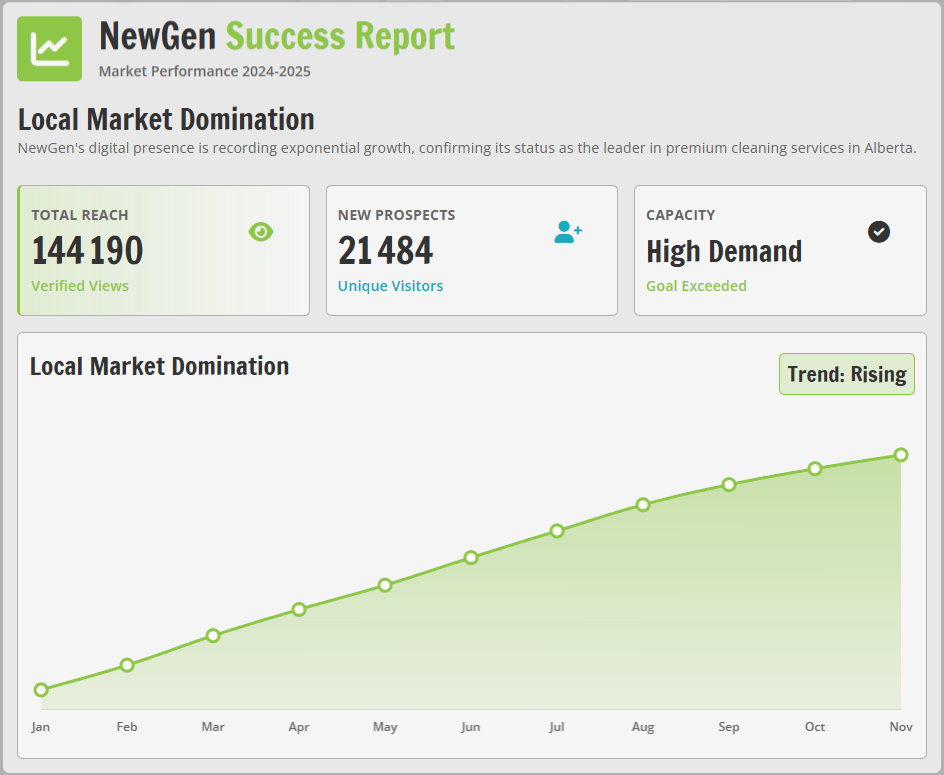The image size is (944, 775).
Task: Click the Unique Visitors link
Action: click(x=390, y=286)
